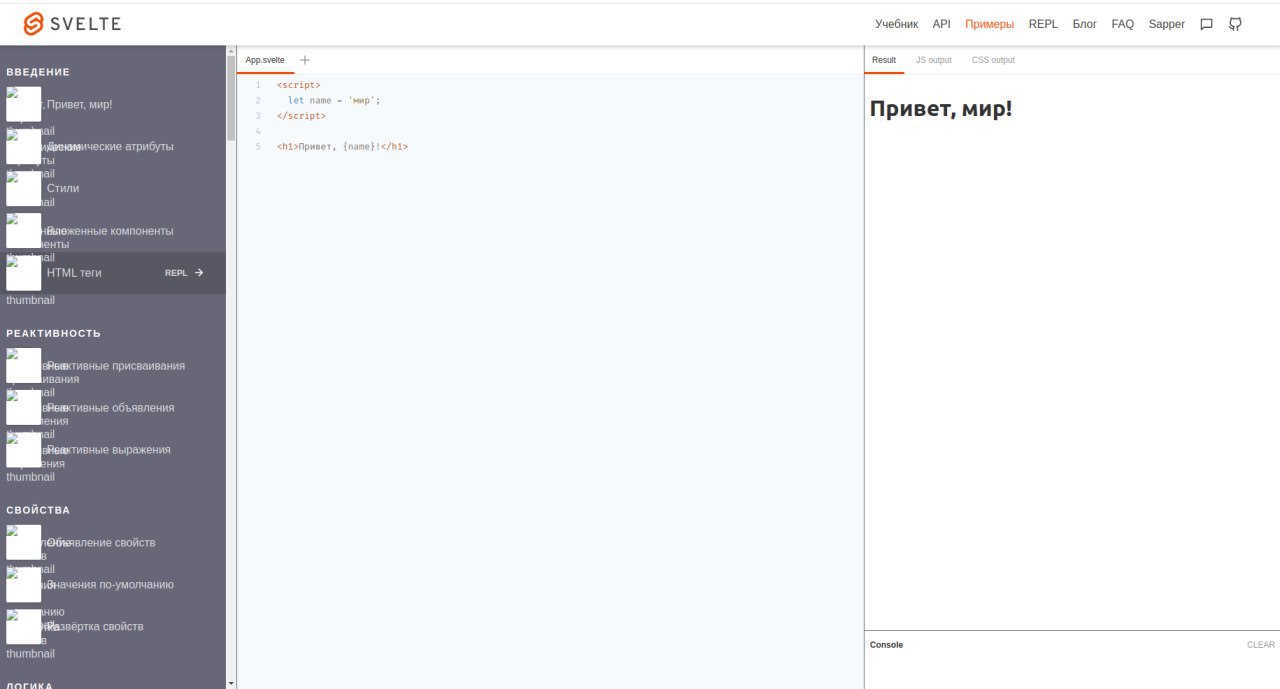Screen dimensions: 1280x689
Task: Click the Реактивные объявления thumbnail
Action: (x=24, y=408)
